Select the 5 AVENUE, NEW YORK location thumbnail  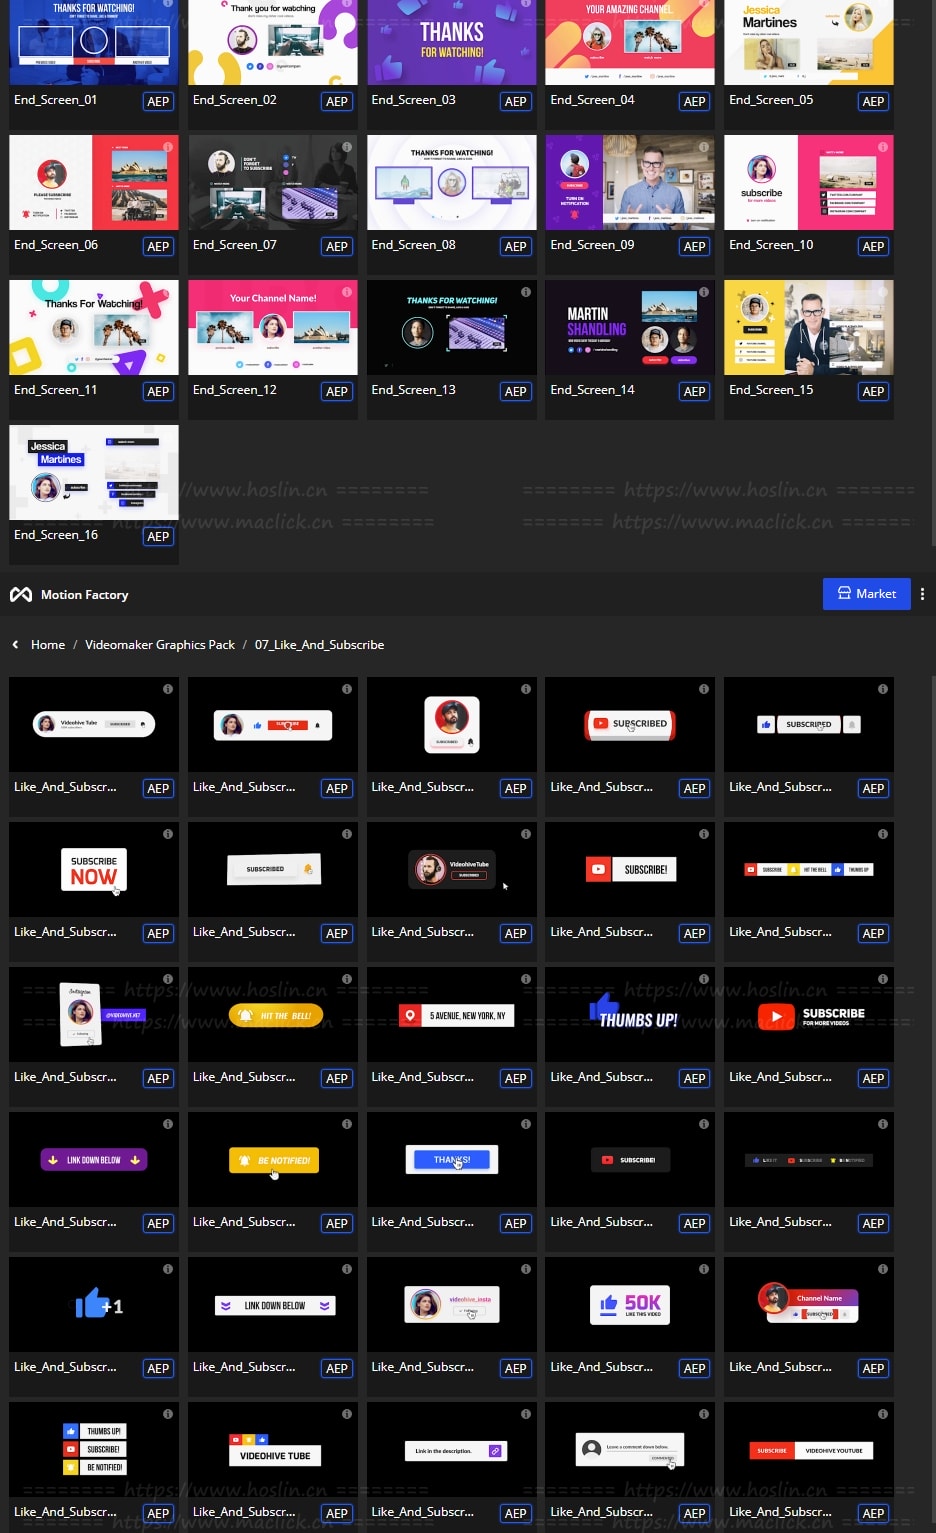pos(452,1014)
